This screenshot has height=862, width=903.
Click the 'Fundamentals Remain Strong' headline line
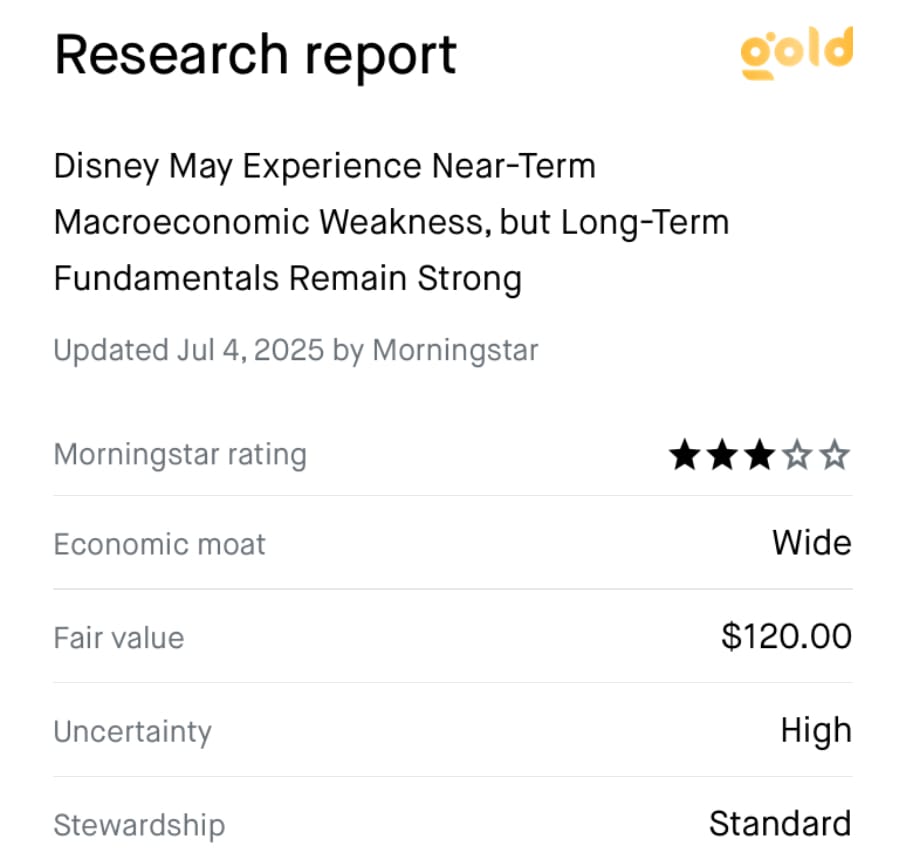[288, 279]
